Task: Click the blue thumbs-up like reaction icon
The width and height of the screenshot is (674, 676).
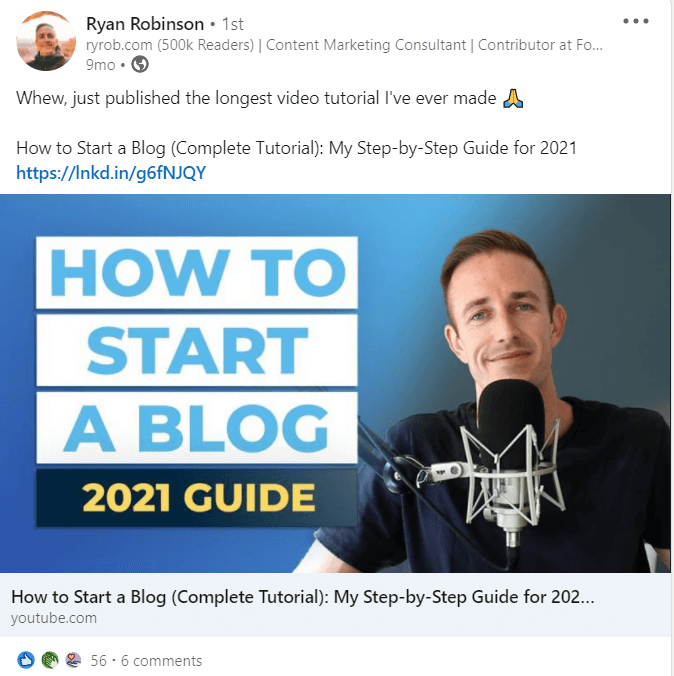Action: [25, 660]
